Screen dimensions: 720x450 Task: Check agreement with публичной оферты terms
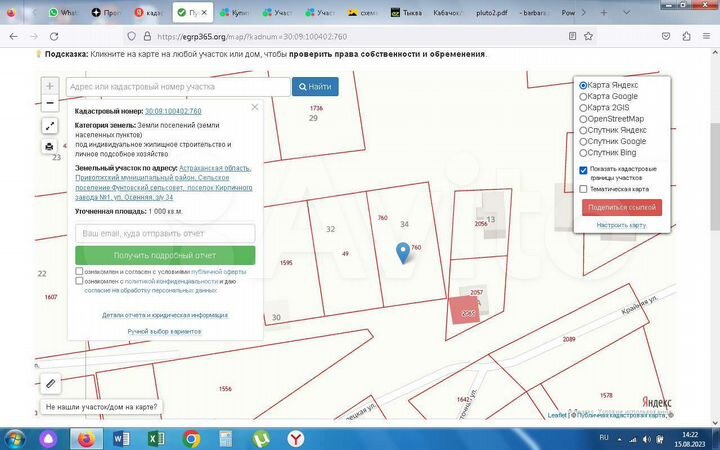tap(79, 271)
